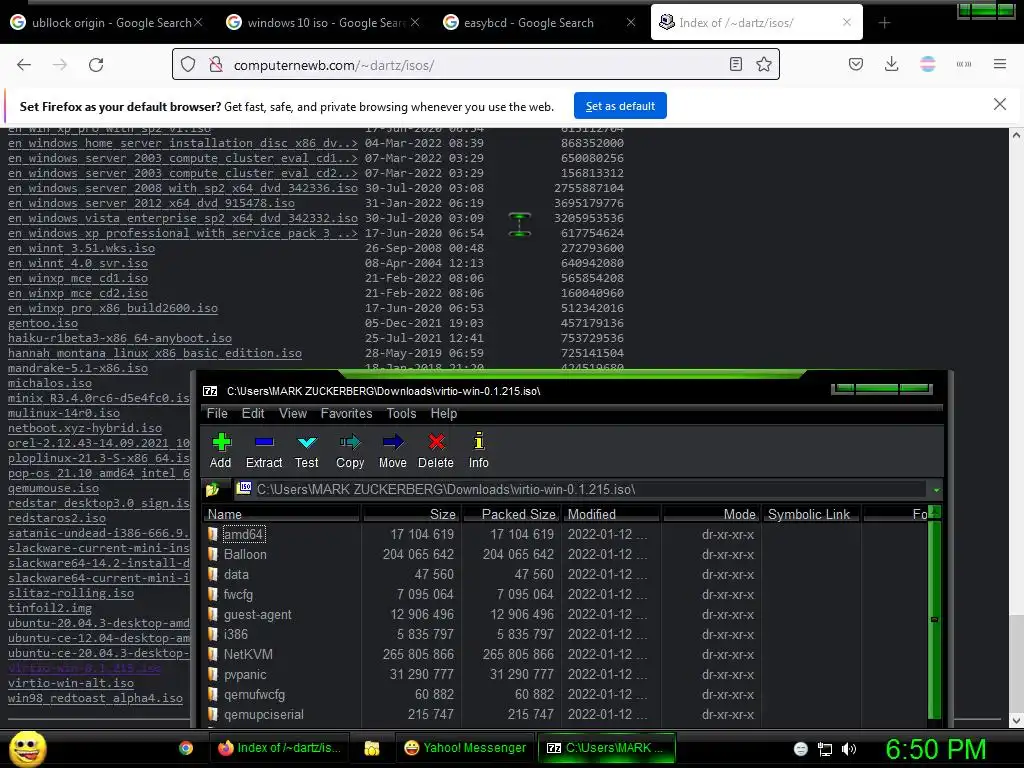Switch to the Firefox Index of taskbar button
The height and width of the screenshot is (768, 1024).
[280, 748]
